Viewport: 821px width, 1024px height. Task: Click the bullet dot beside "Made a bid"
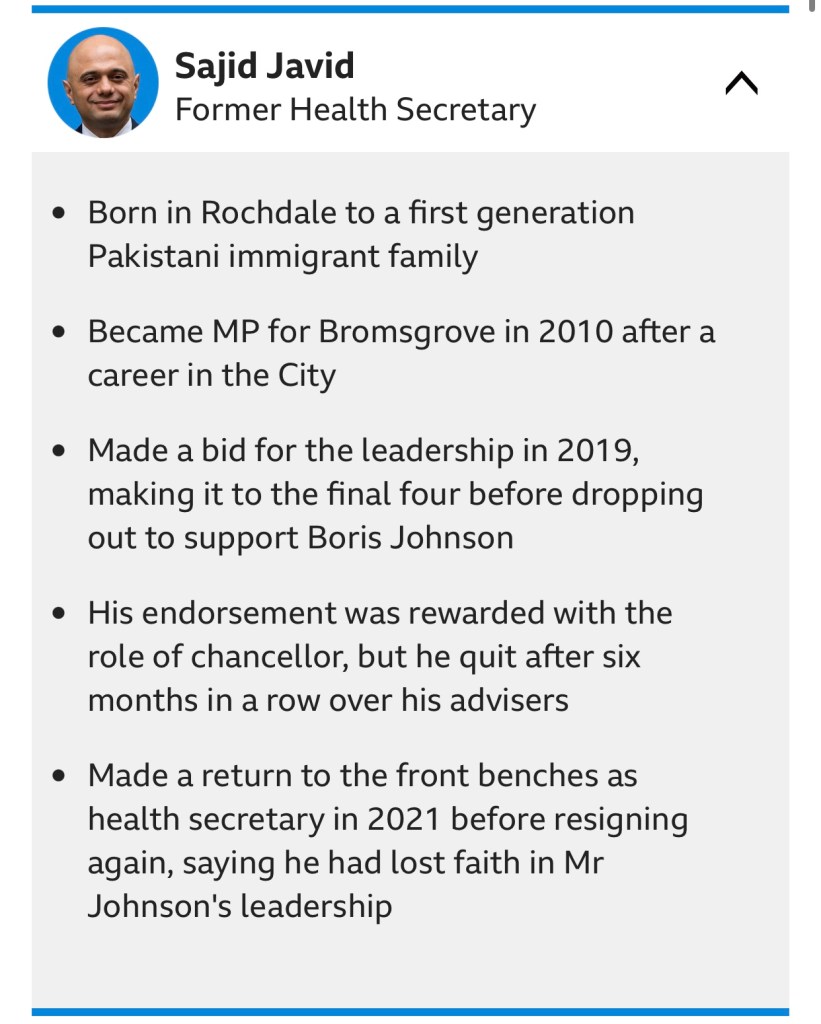tap(62, 452)
